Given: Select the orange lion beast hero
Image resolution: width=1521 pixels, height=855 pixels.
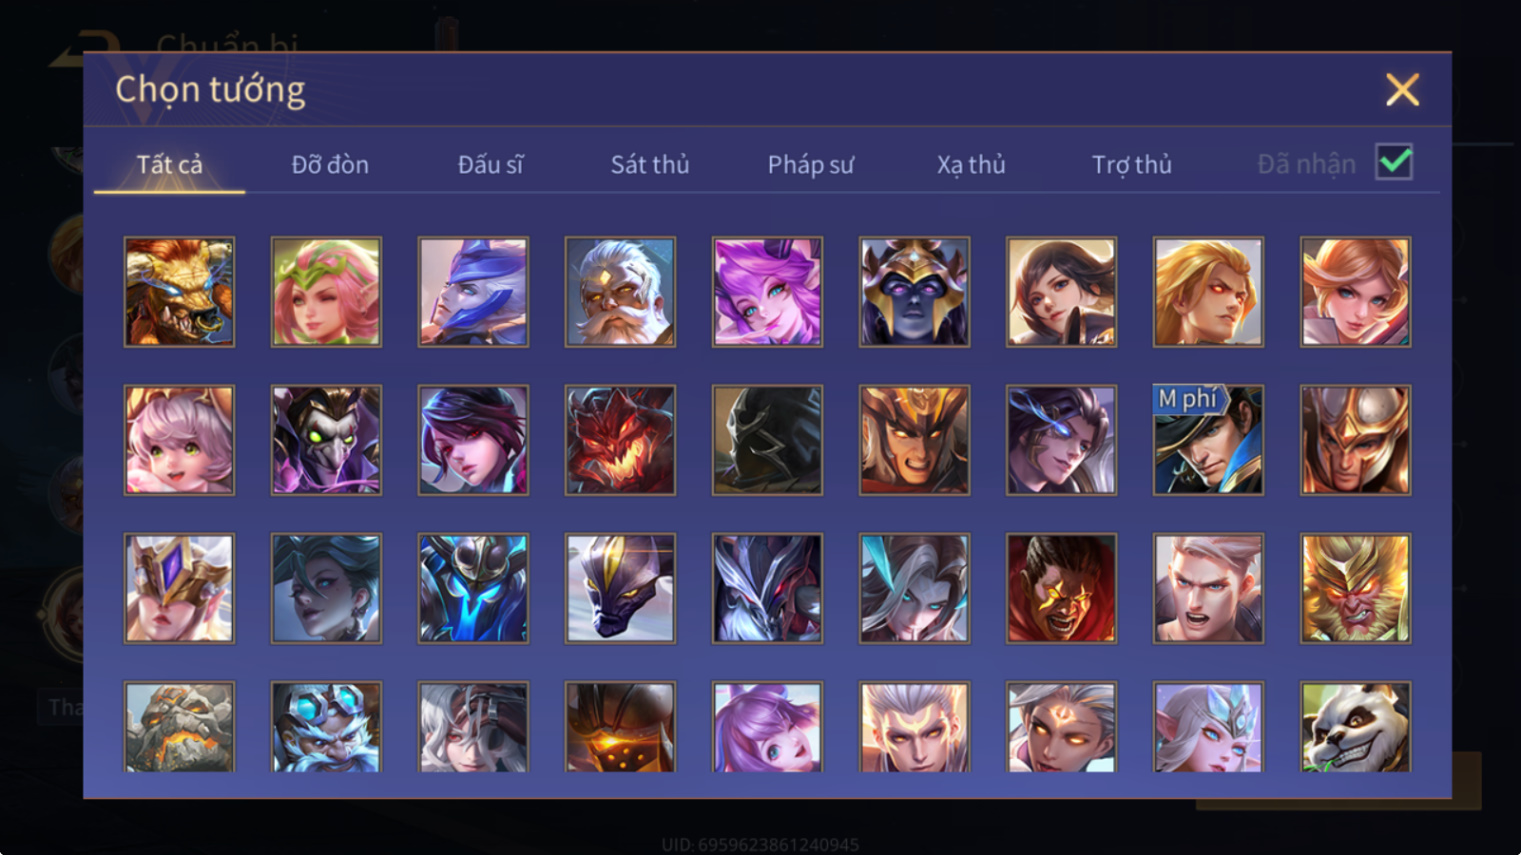Looking at the screenshot, I should [179, 292].
